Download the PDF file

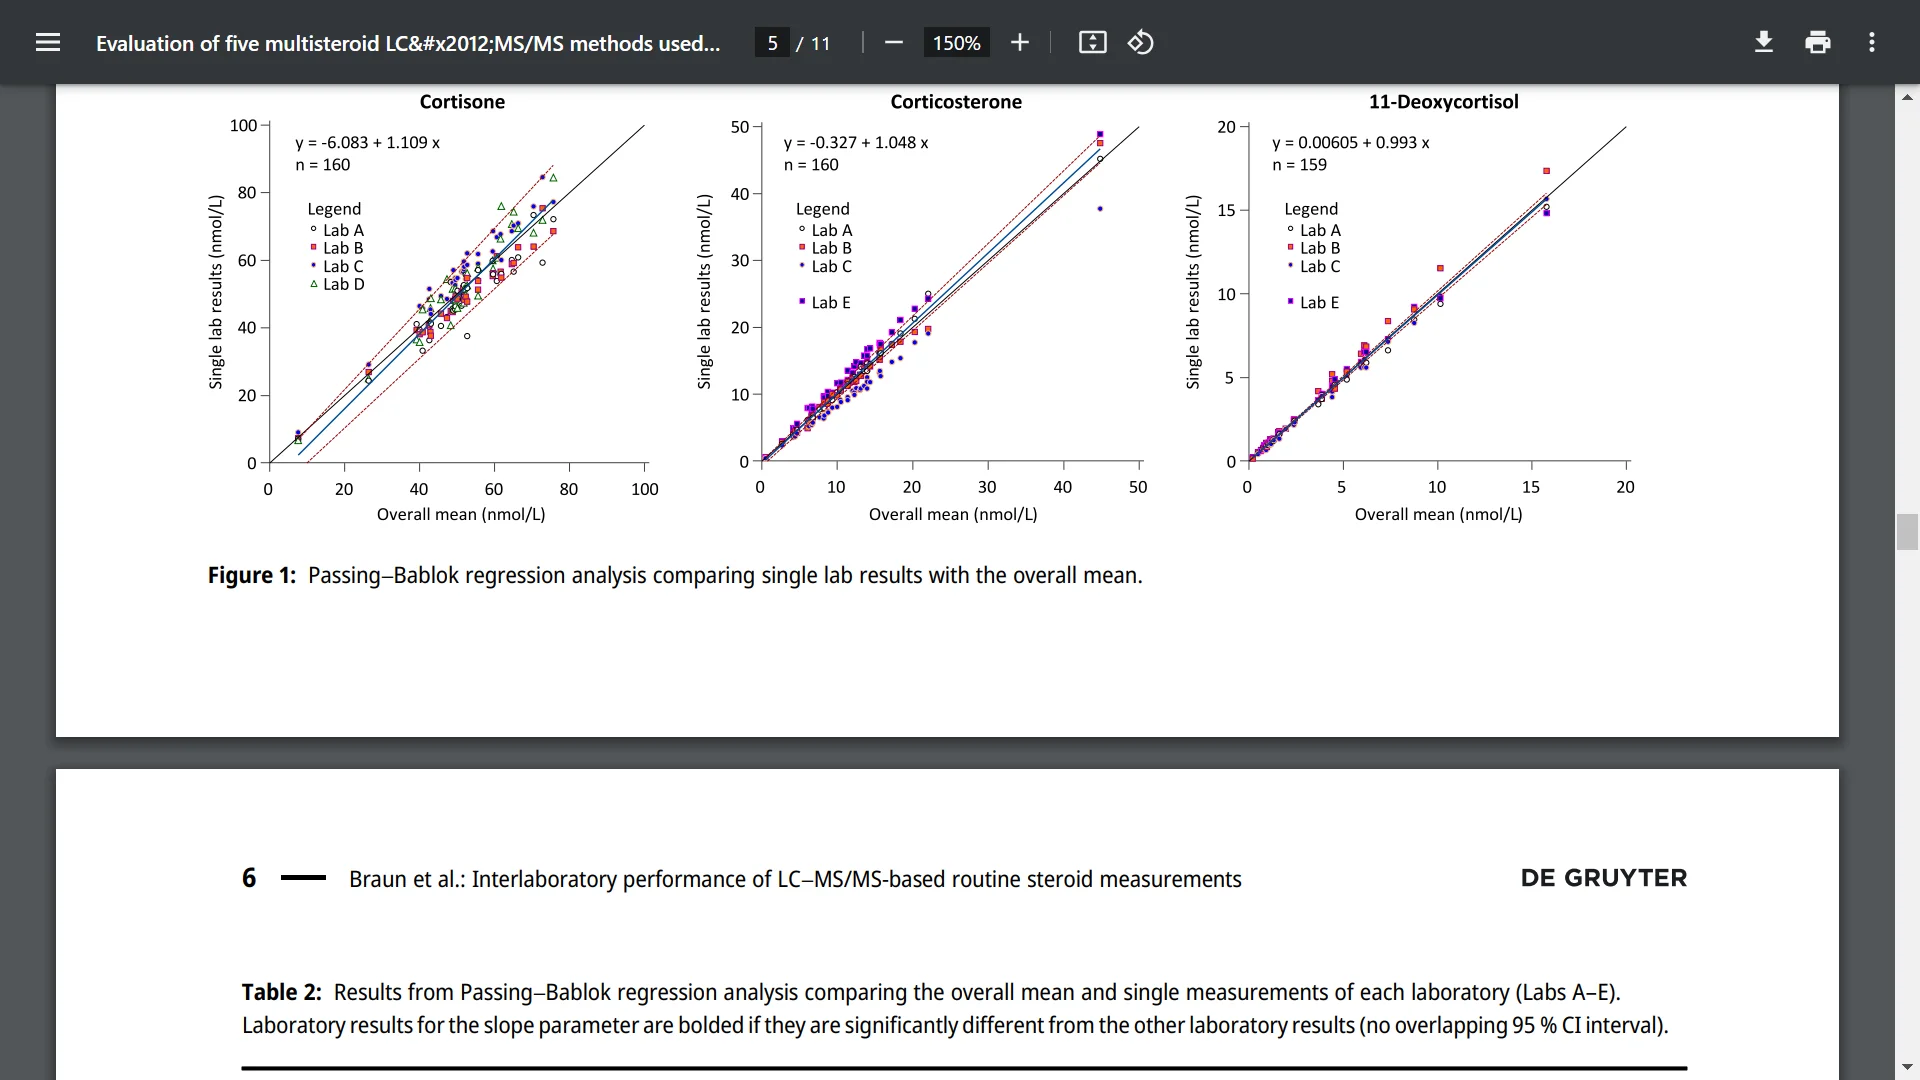coord(1764,43)
